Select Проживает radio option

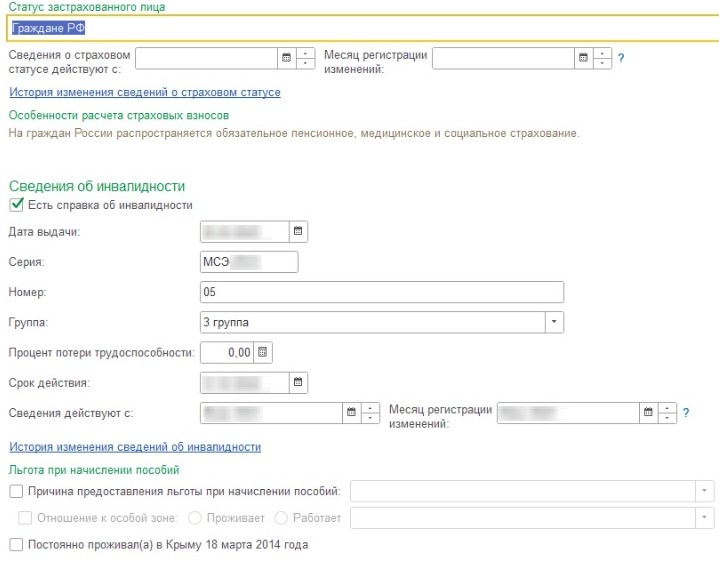tap(195, 518)
